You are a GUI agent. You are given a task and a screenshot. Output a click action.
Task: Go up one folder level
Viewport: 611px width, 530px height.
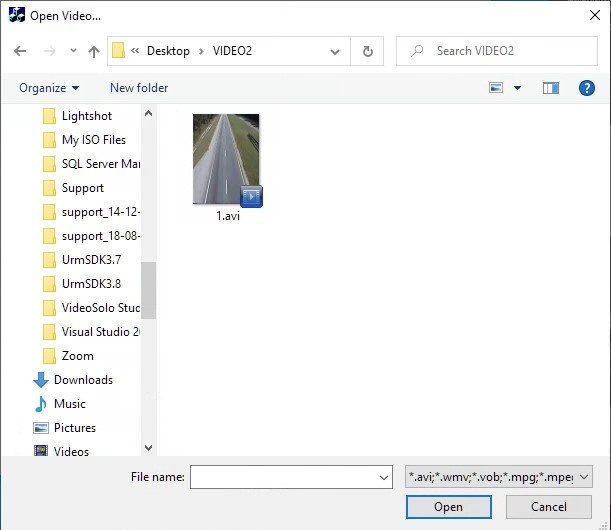click(x=94, y=51)
